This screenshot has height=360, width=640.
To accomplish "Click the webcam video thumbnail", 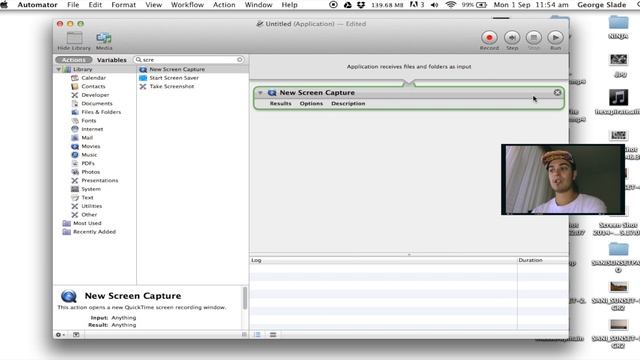I will 563,180.
